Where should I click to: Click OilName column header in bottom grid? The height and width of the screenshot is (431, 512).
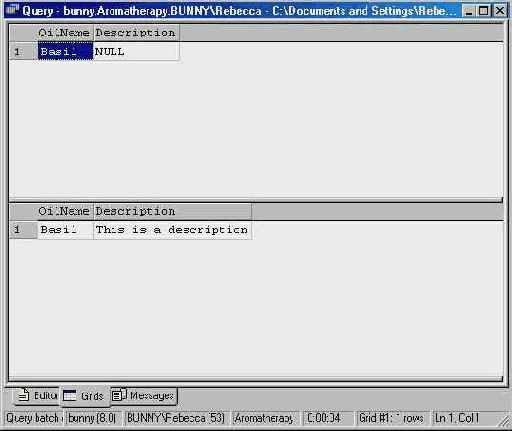pyautogui.click(x=65, y=211)
